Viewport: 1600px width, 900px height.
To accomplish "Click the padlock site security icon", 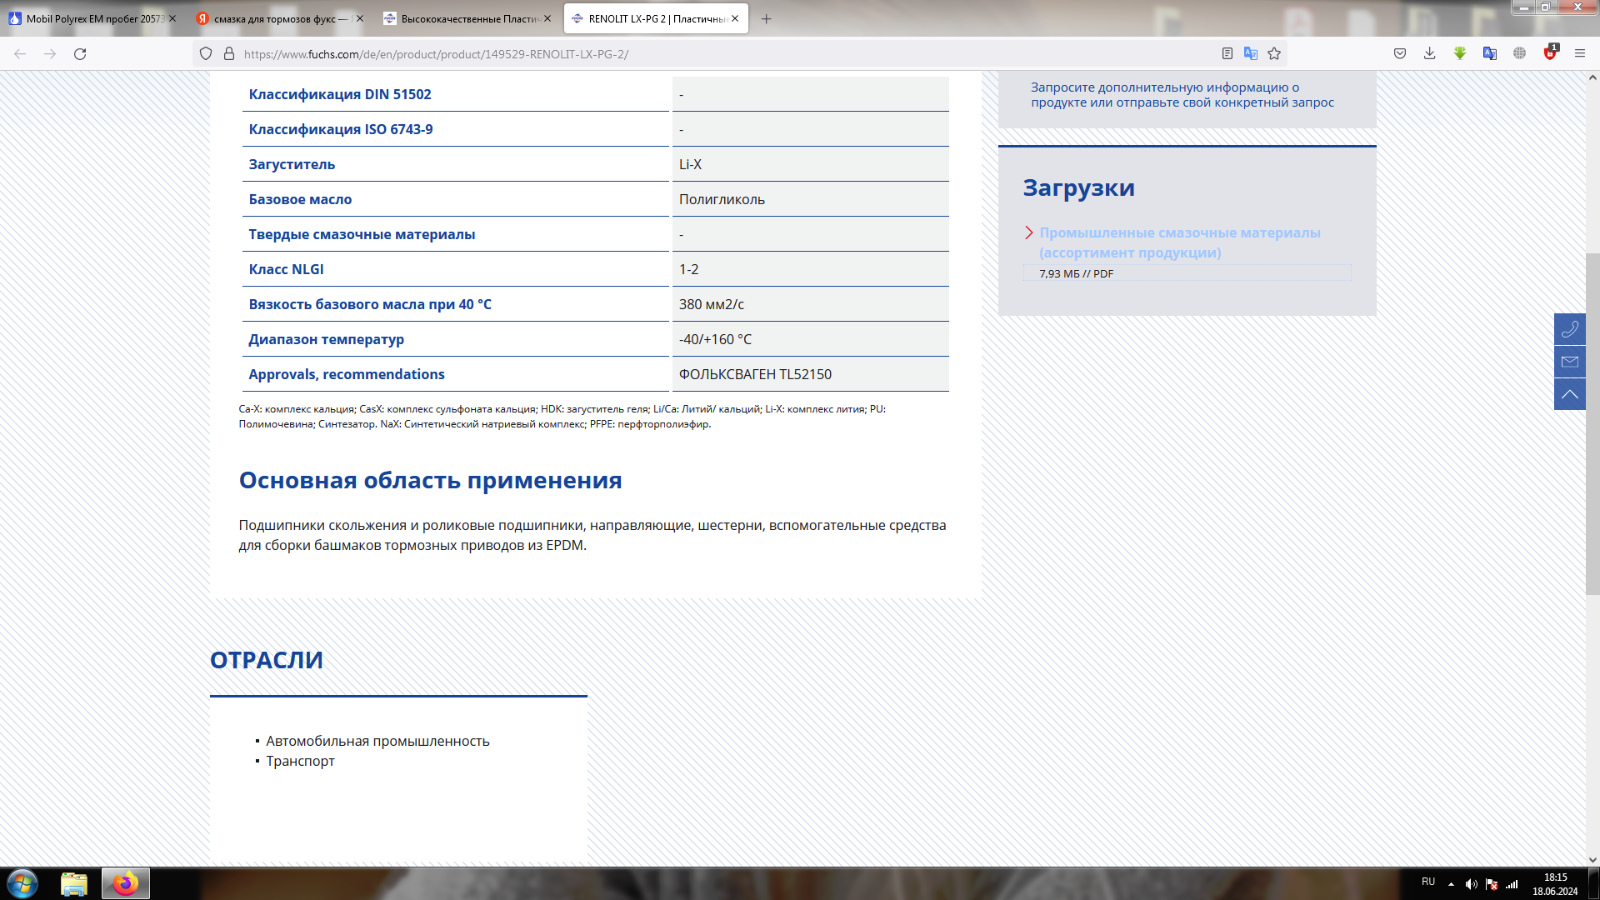I will [x=229, y=54].
